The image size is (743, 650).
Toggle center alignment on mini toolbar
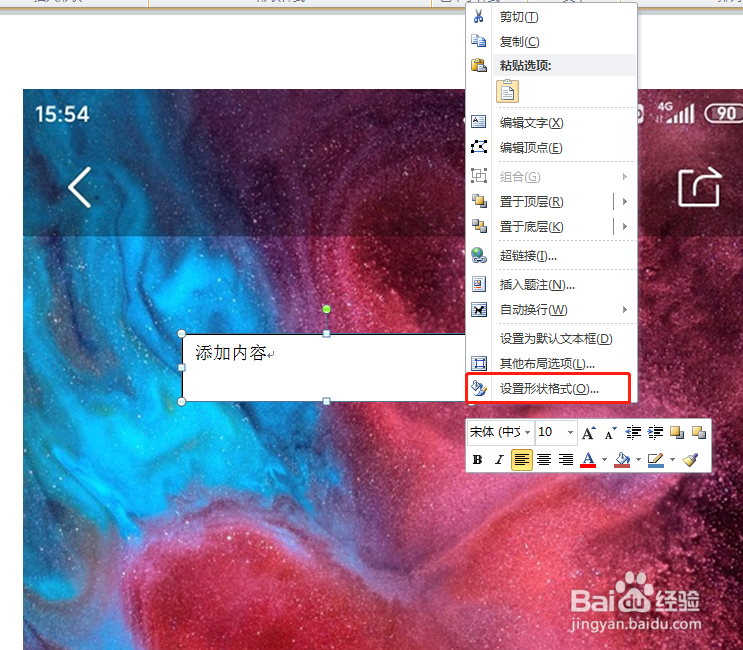coord(544,460)
